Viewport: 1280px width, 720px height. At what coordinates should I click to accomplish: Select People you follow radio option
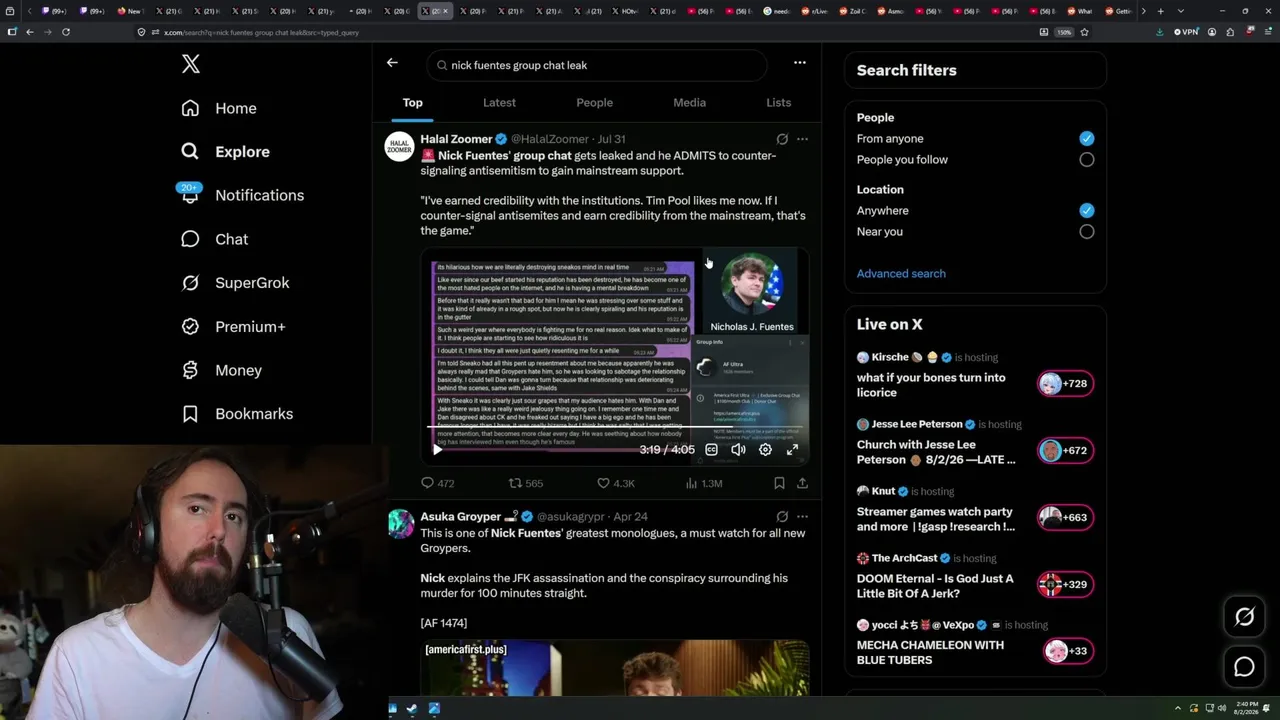point(1086,160)
